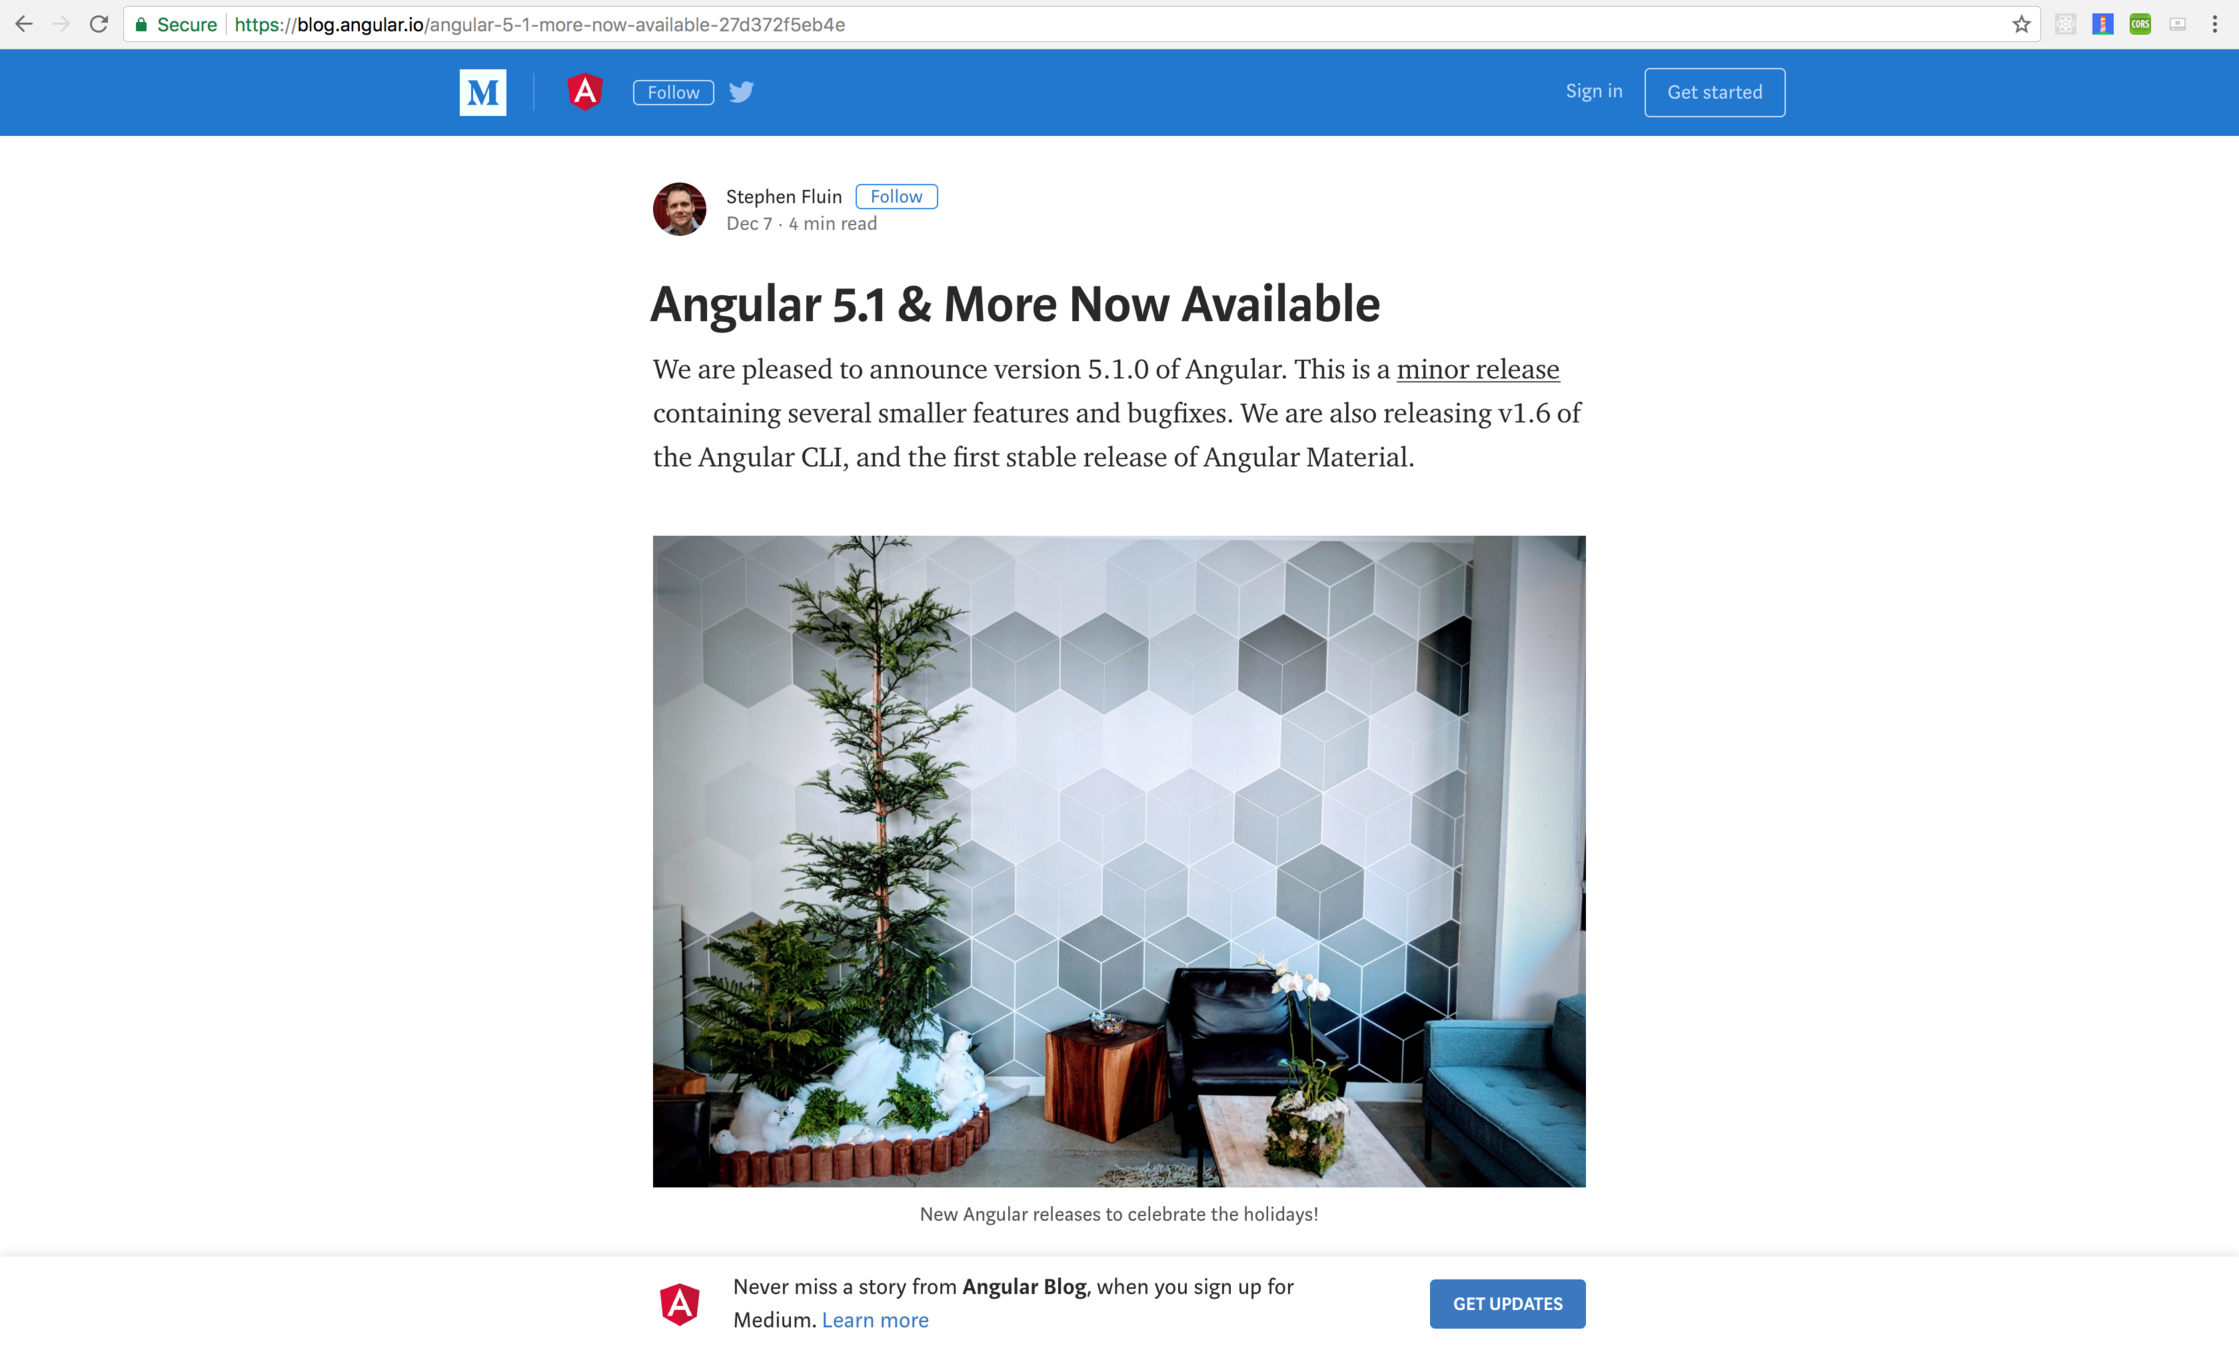Viewport: 2239px width, 1350px height.
Task: Click the Stephen Fluin author name
Action: [784, 196]
